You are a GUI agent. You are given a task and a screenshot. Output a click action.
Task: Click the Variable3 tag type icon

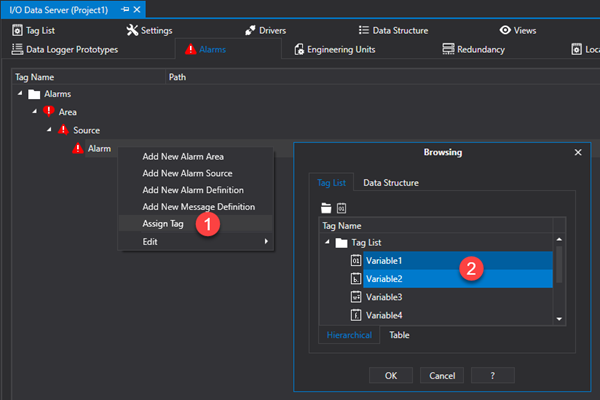pyautogui.click(x=355, y=297)
